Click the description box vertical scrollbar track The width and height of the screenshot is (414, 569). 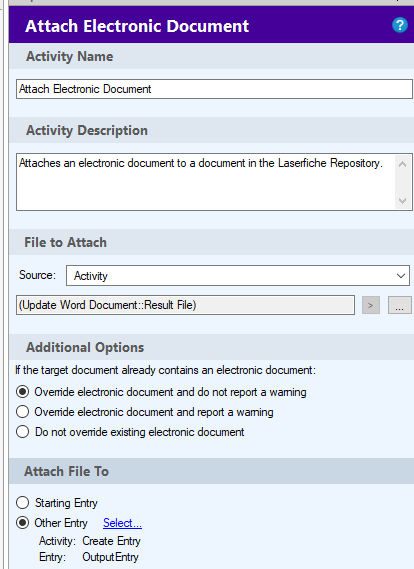pos(402,183)
